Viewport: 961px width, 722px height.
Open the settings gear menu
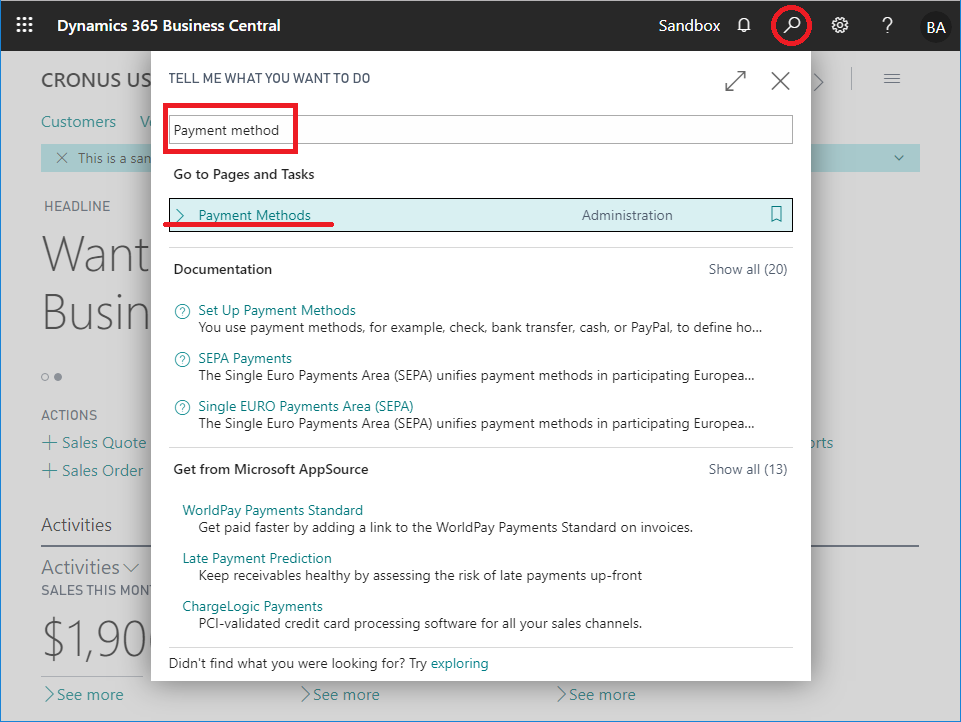click(839, 25)
